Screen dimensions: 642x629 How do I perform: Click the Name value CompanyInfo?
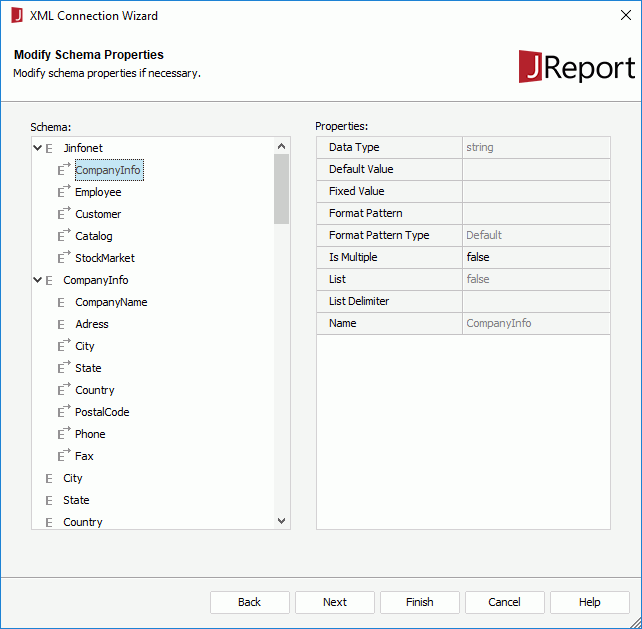[536, 323]
